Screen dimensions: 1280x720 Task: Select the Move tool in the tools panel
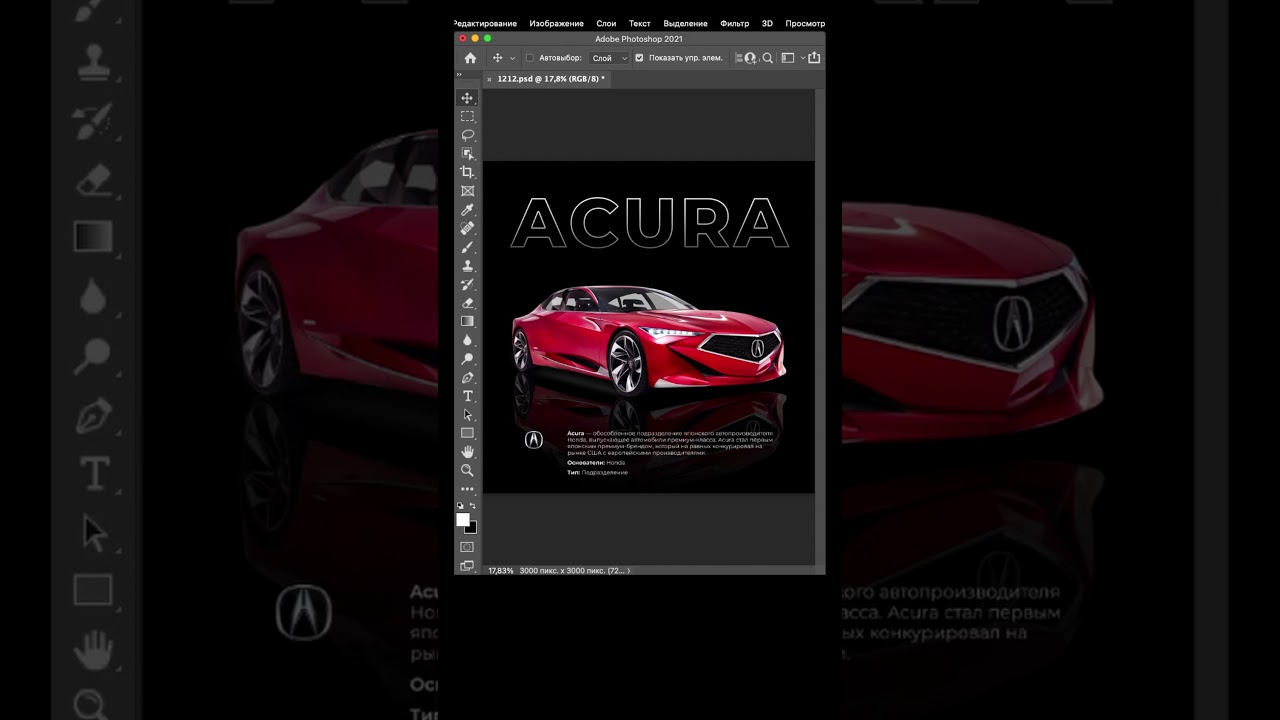point(467,98)
